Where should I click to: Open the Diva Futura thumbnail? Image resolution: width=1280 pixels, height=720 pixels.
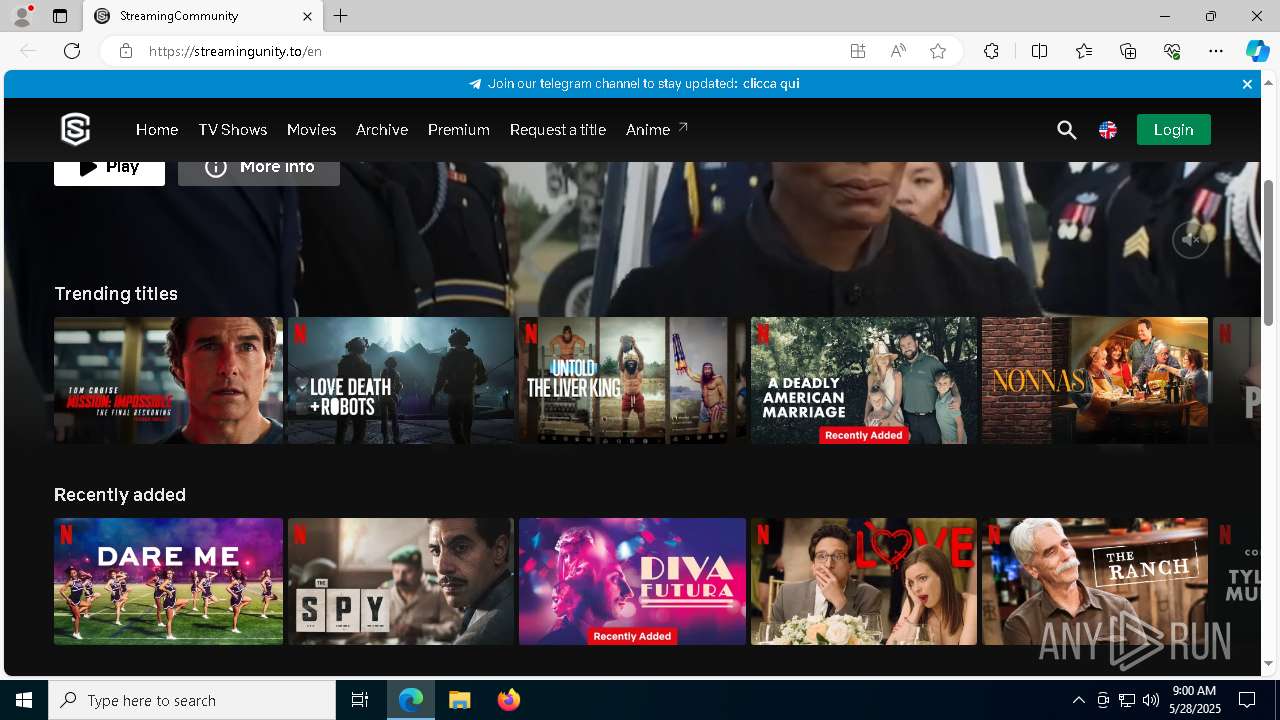[632, 581]
